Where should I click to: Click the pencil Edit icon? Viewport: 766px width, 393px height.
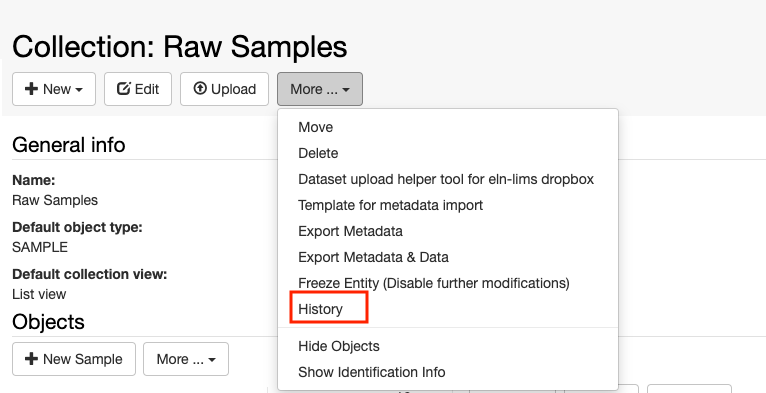click(x=124, y=88)
